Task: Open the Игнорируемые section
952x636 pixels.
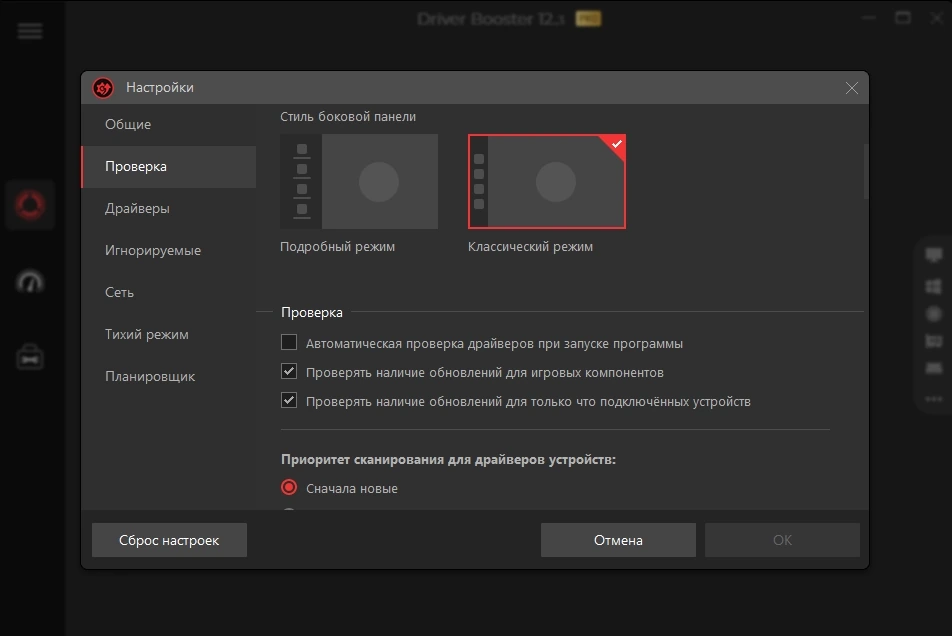Action: (x=168, y=250)
